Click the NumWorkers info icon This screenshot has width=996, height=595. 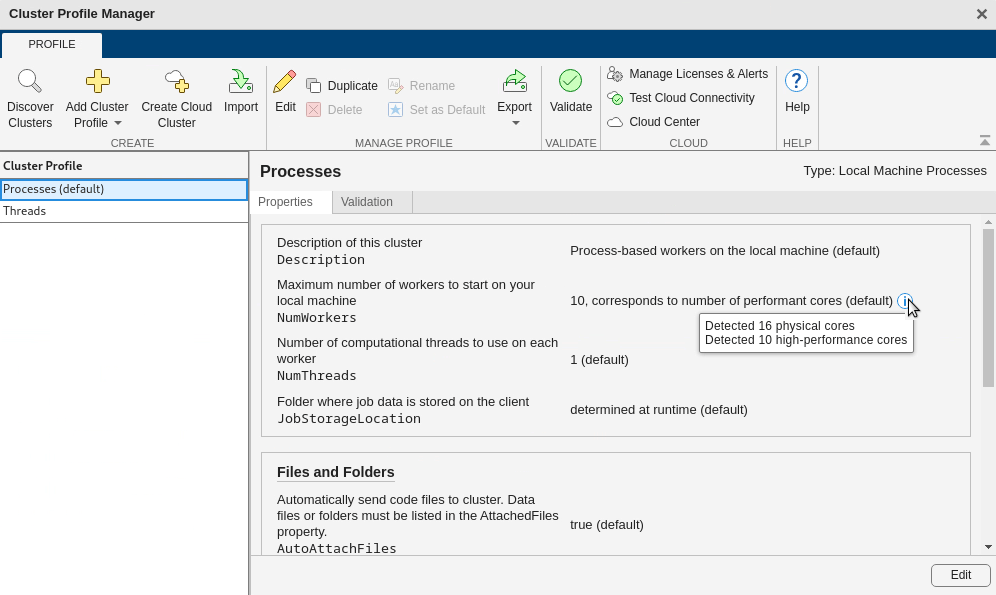(904, 301)
